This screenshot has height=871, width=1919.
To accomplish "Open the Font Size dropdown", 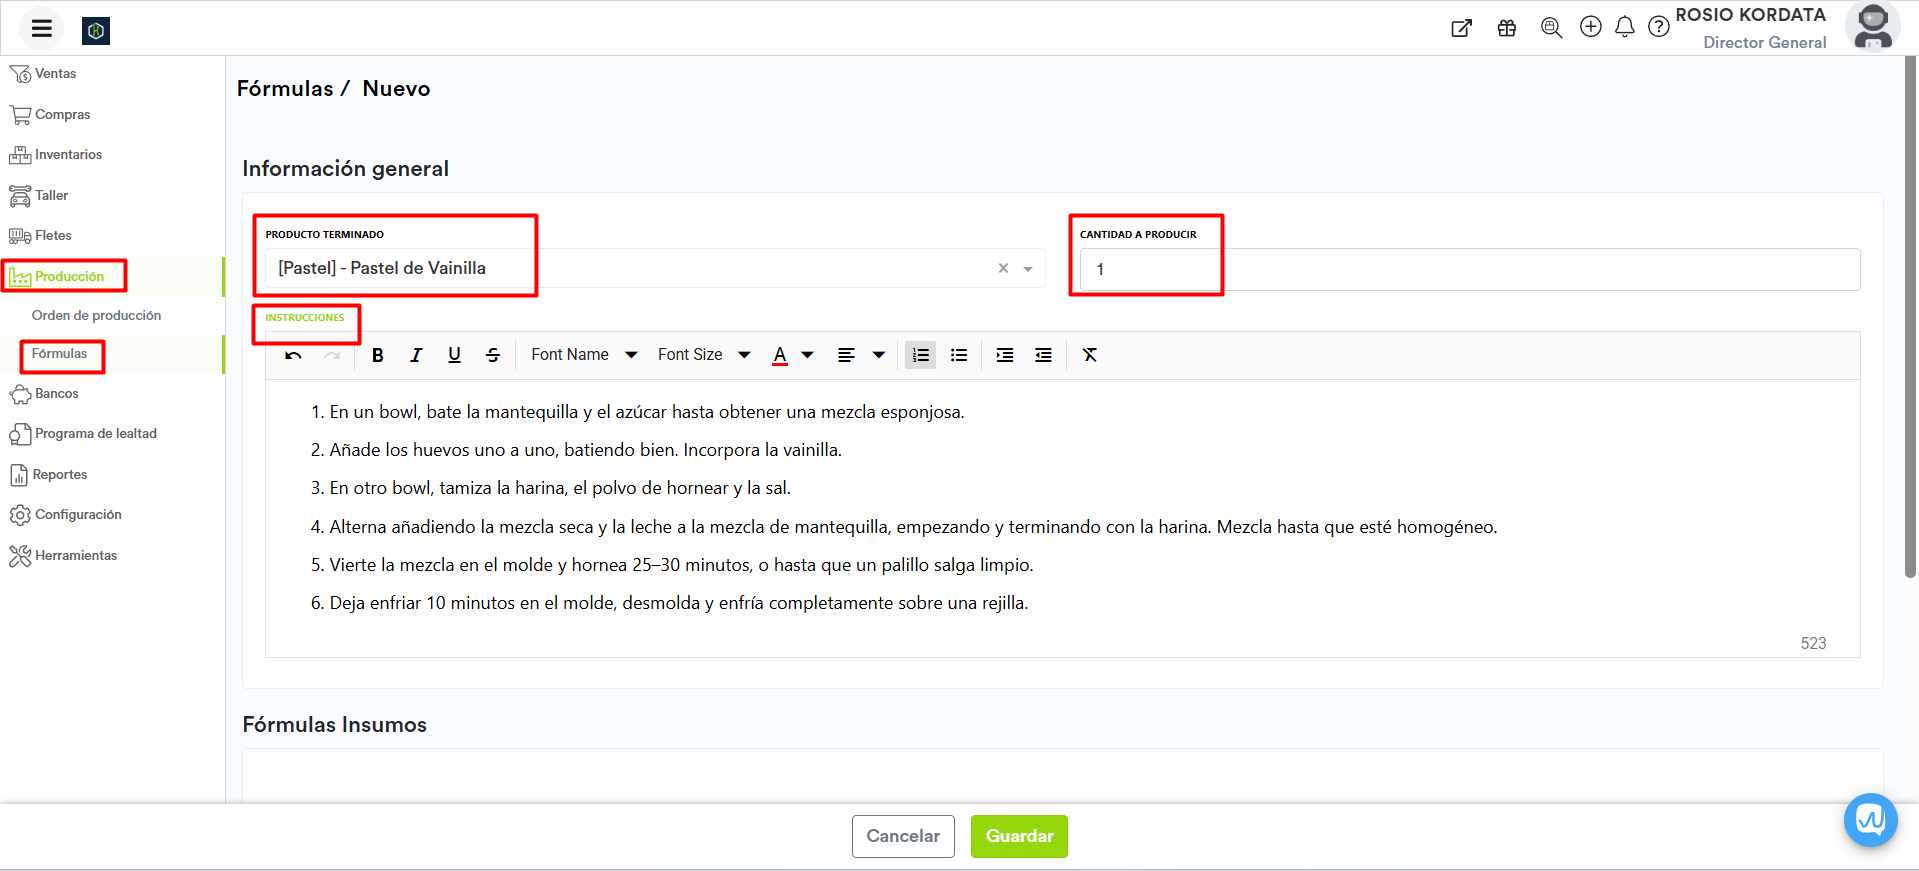I will (704, 355).
